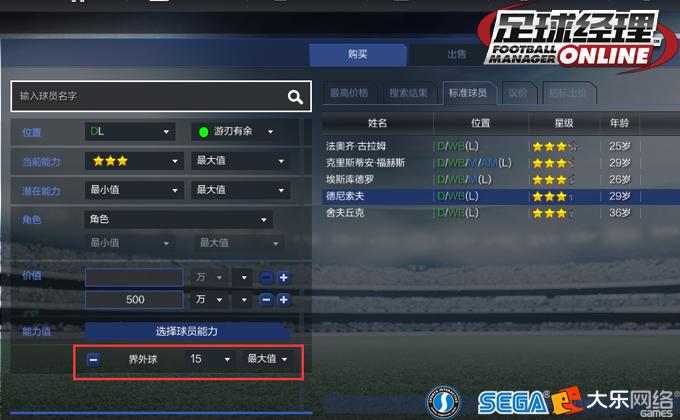
Task: Click the 选择球员能力 button
Action: (186, 331)
